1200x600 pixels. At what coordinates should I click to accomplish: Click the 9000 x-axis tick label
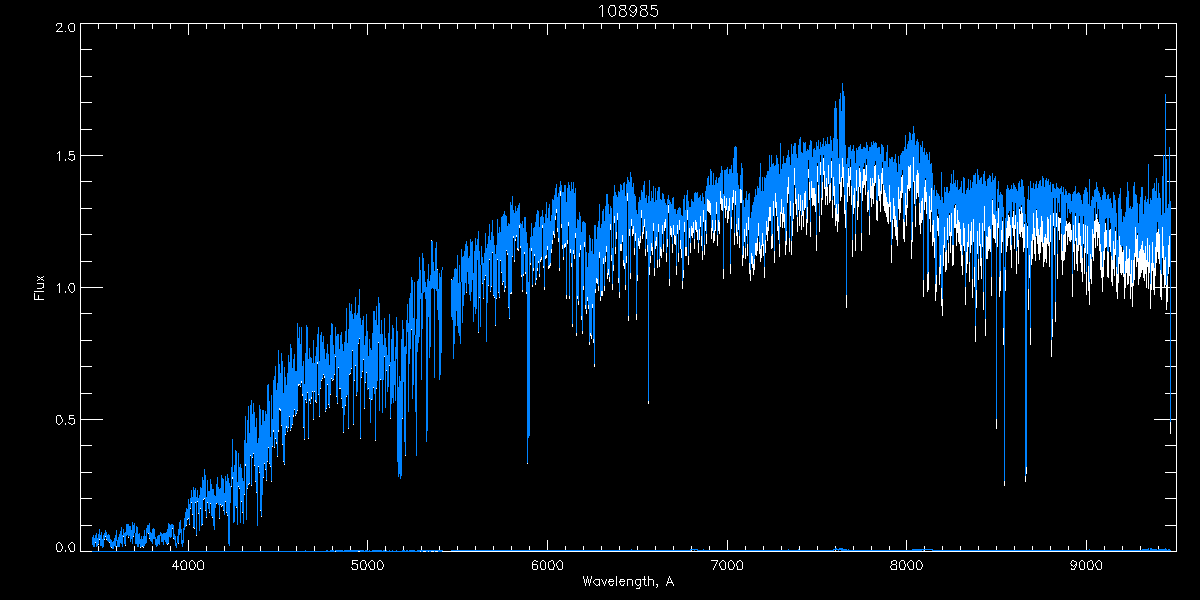tap(1086, 566)
